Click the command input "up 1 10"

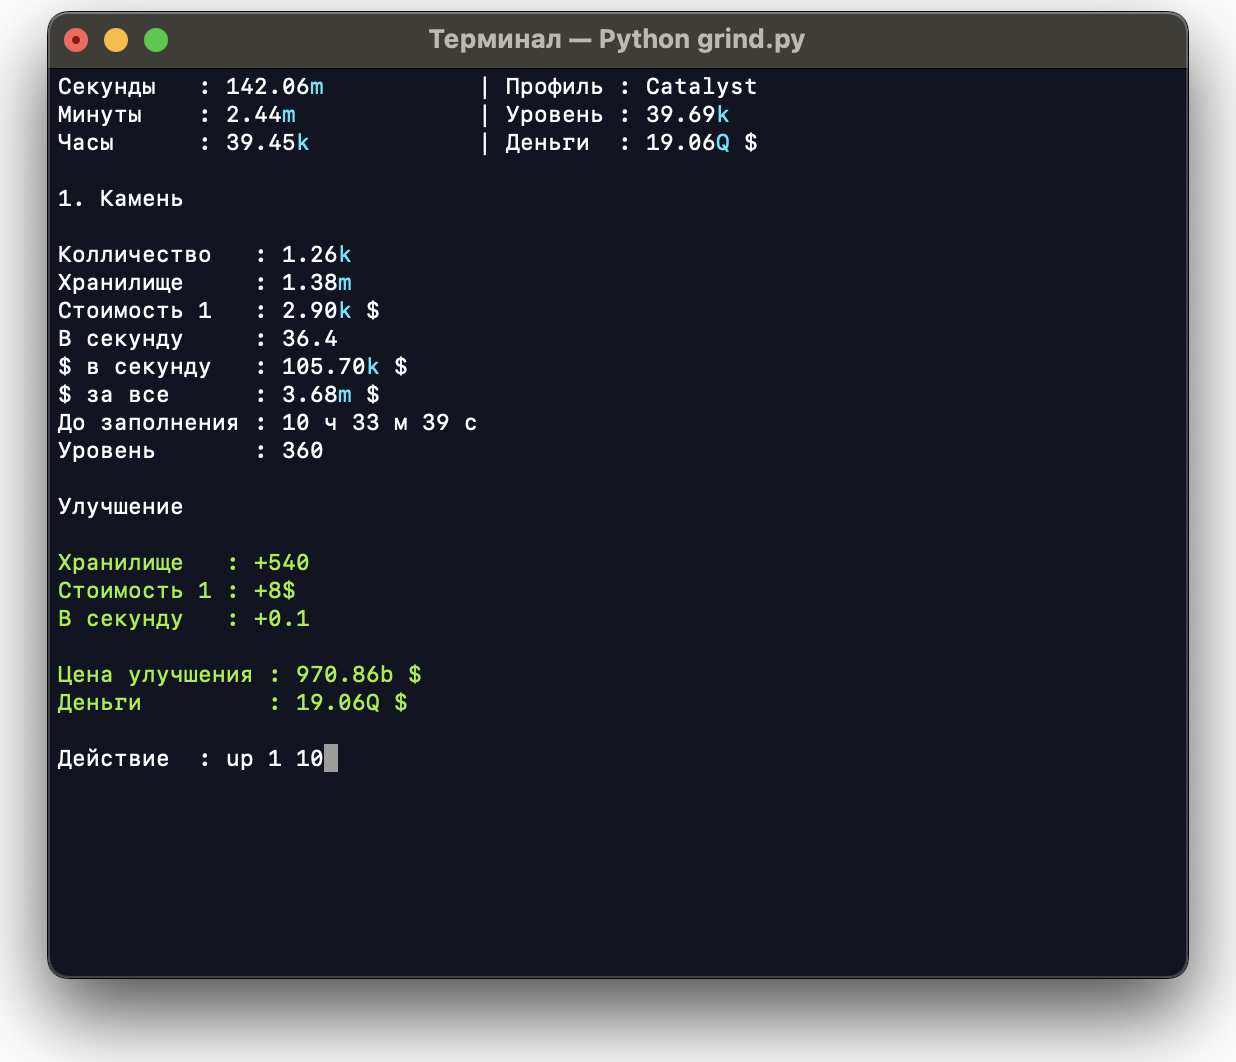(x=274, y=759)
